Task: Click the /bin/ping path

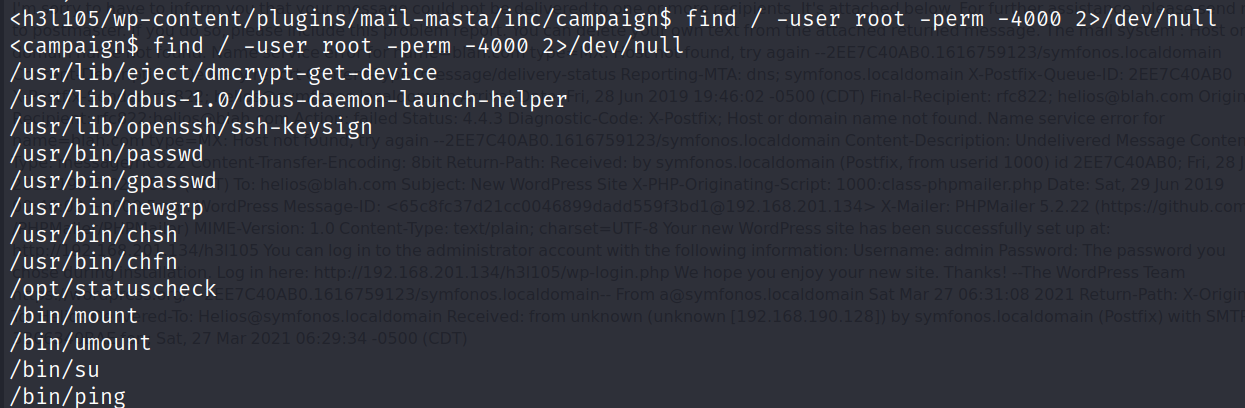Action: point(69,397)
